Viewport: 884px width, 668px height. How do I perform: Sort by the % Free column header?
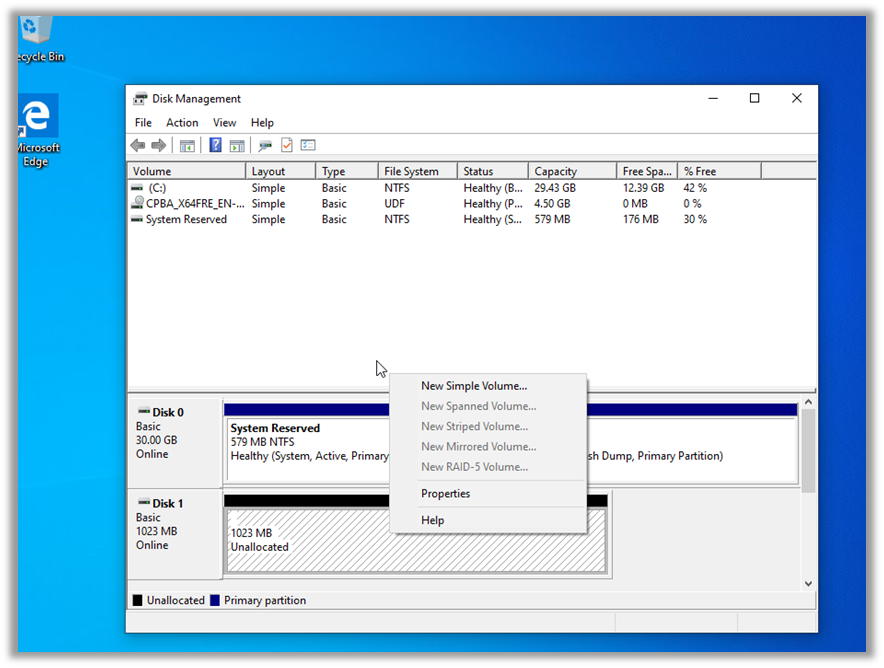(x=719, y=171)
